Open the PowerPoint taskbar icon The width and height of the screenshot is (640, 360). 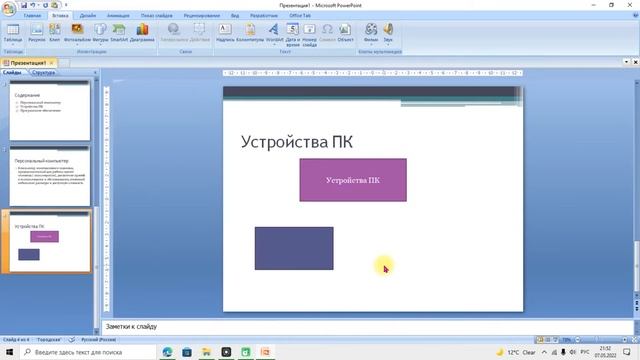point(265,352)
